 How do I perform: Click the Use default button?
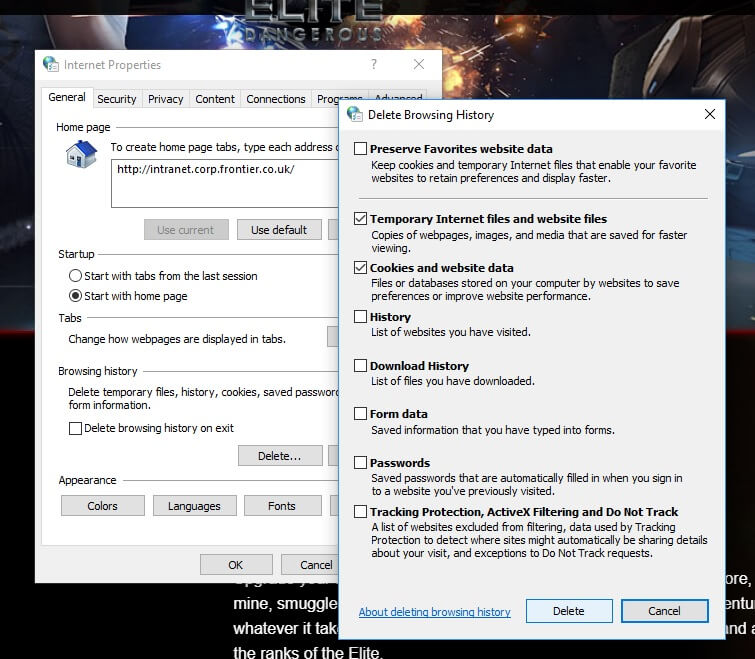pos(279,230)
